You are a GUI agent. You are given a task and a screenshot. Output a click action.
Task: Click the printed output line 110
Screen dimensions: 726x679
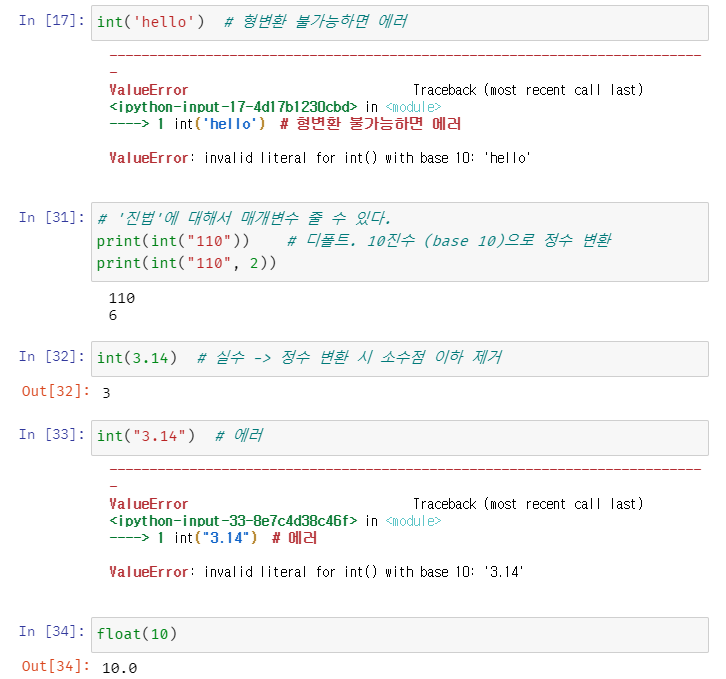(x=122, y=298)
